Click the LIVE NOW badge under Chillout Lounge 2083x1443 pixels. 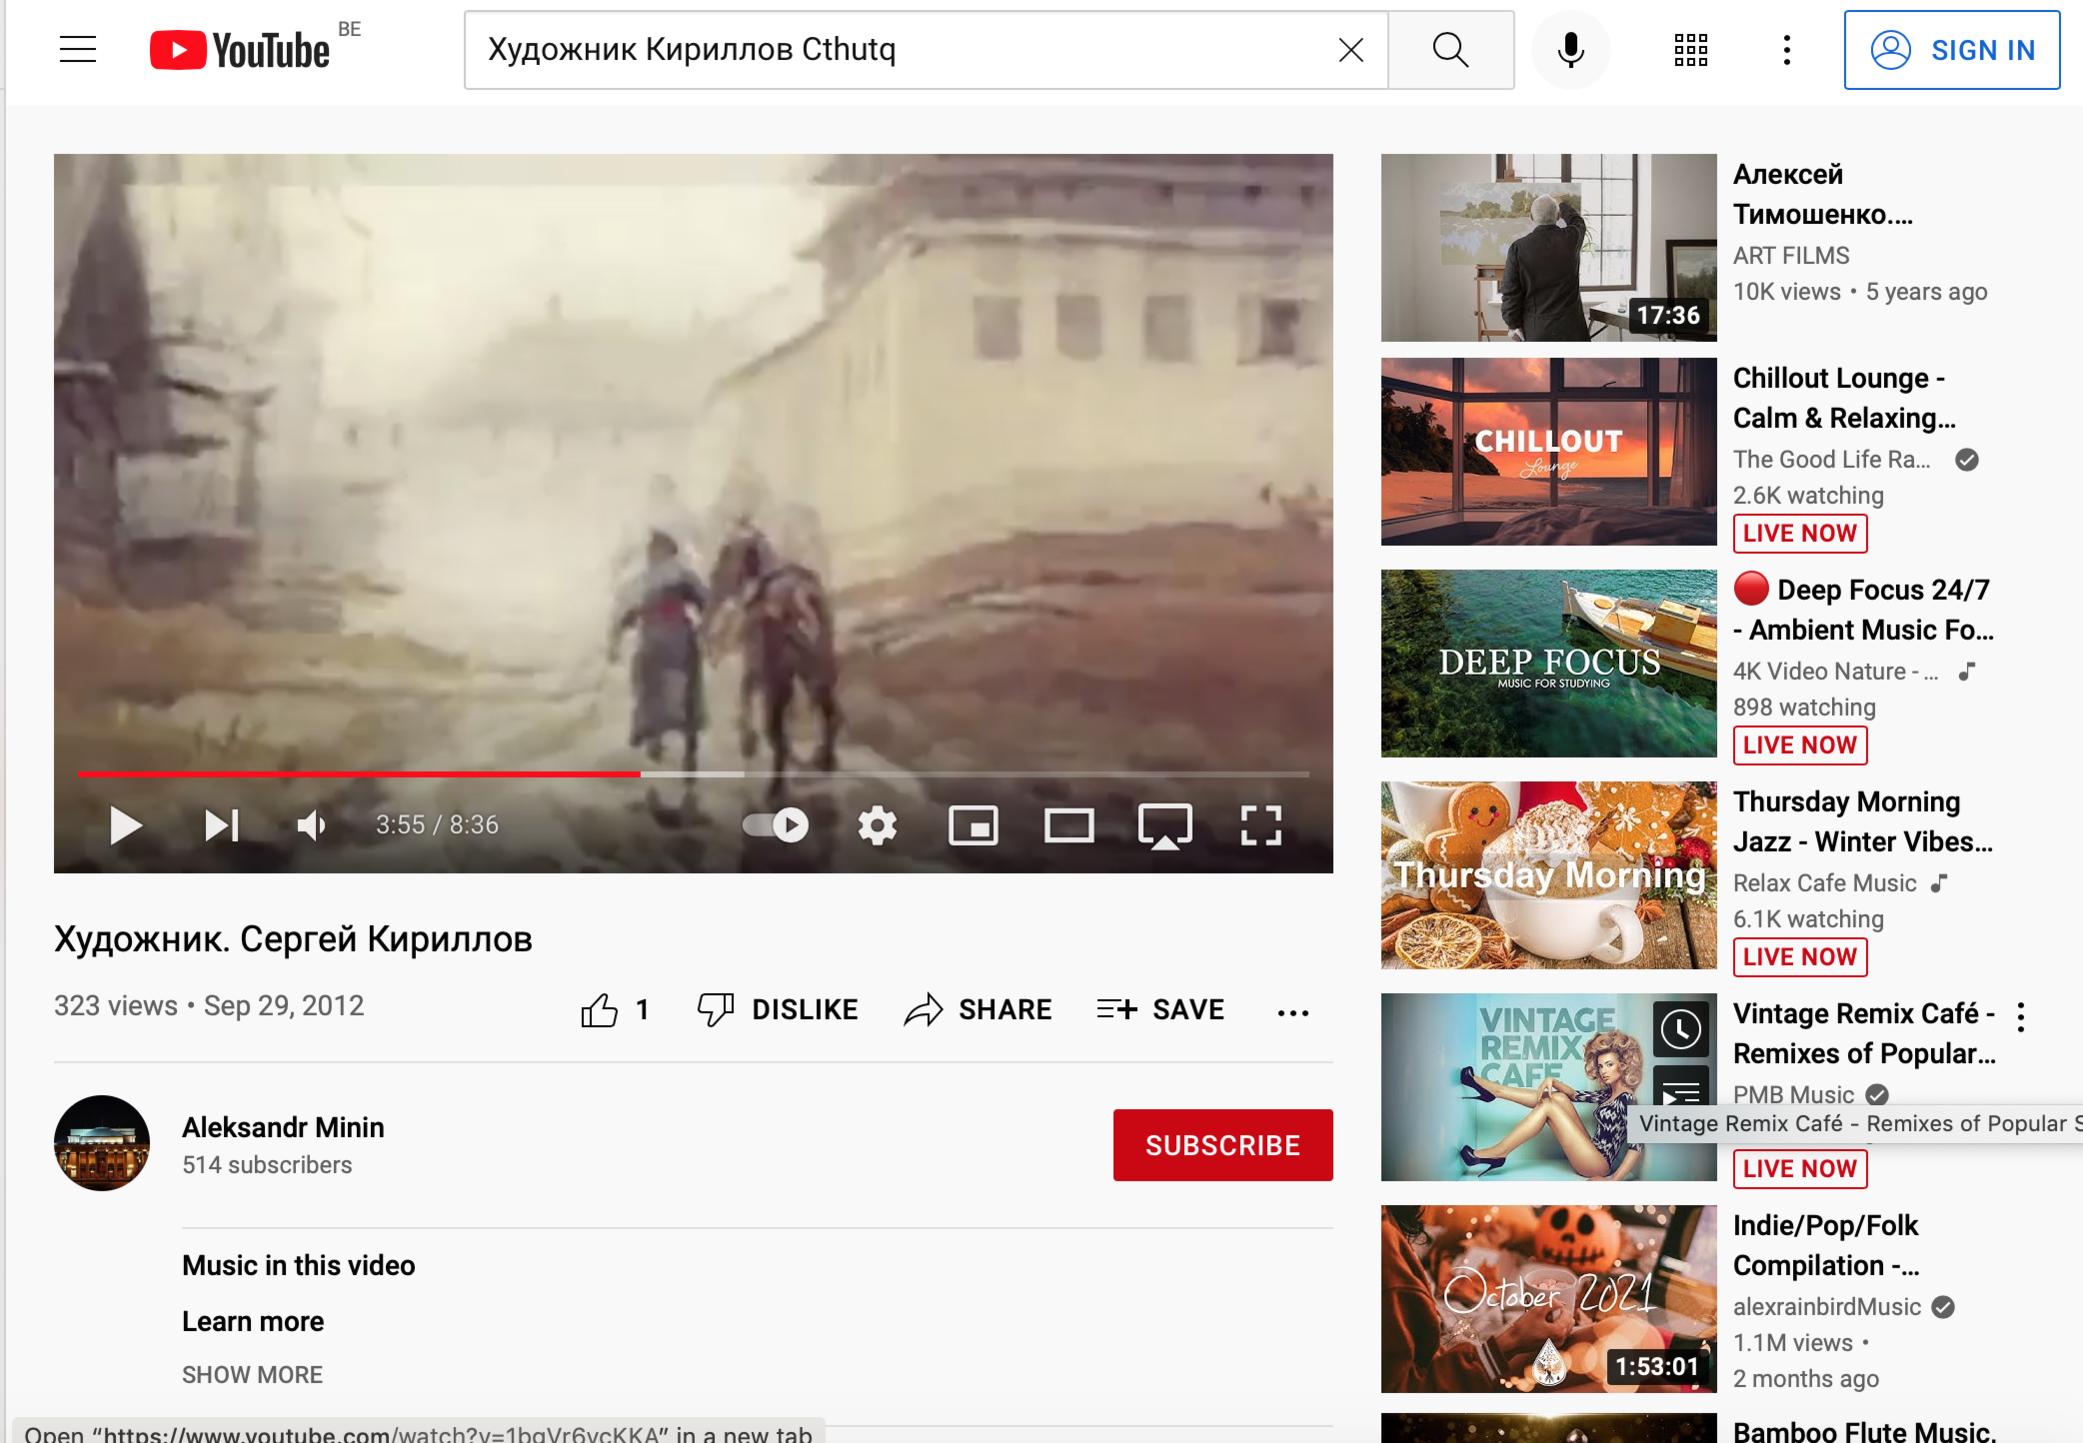pos(1800,533)
